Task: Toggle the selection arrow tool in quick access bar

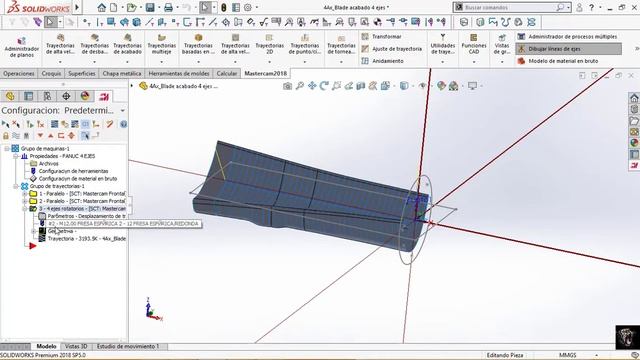Action: point(205,7)
